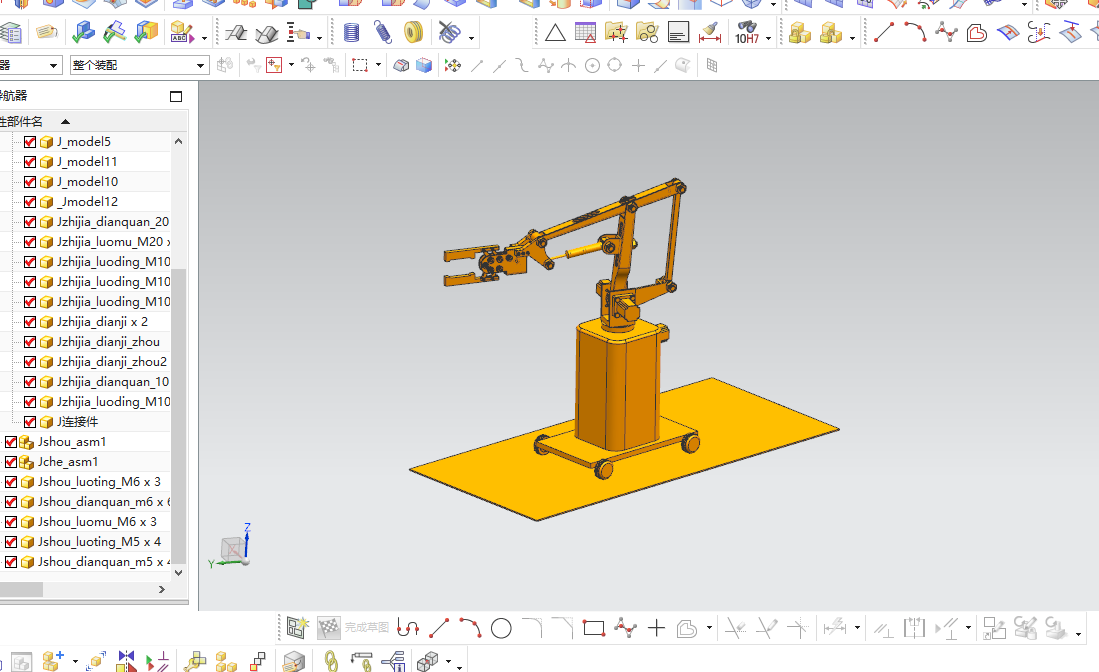Click the navigator scrollbar up arrow
Viewport: 1099px width, 672px height.
coord(179,141)
